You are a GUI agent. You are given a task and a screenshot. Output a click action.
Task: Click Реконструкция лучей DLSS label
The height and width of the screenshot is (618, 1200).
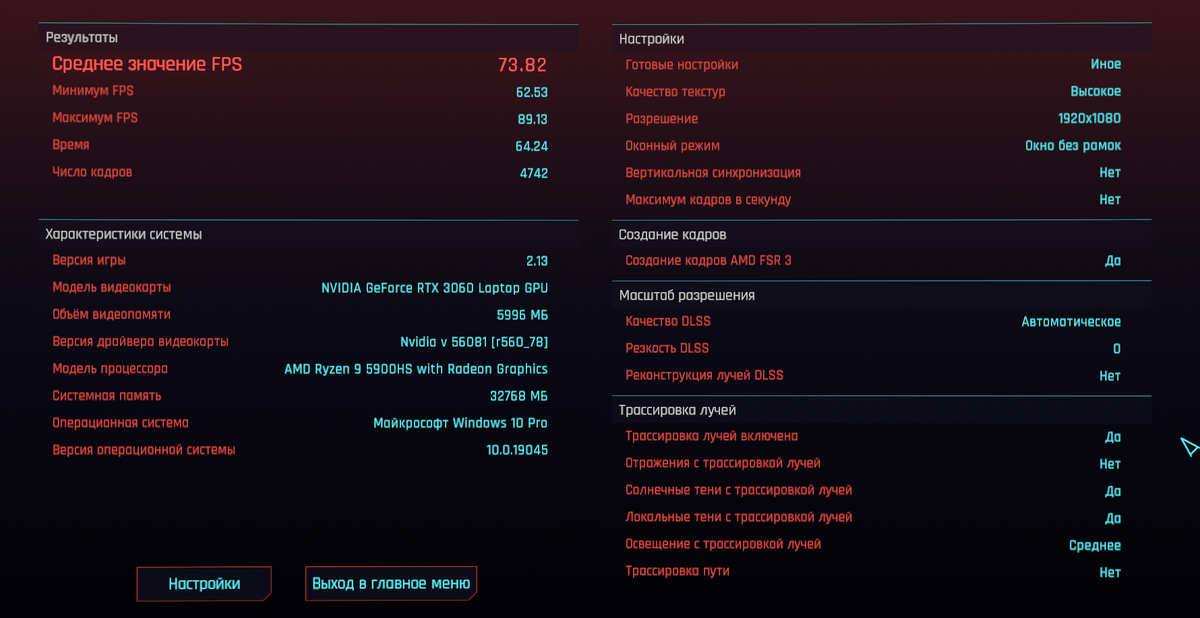coord(705,375)
